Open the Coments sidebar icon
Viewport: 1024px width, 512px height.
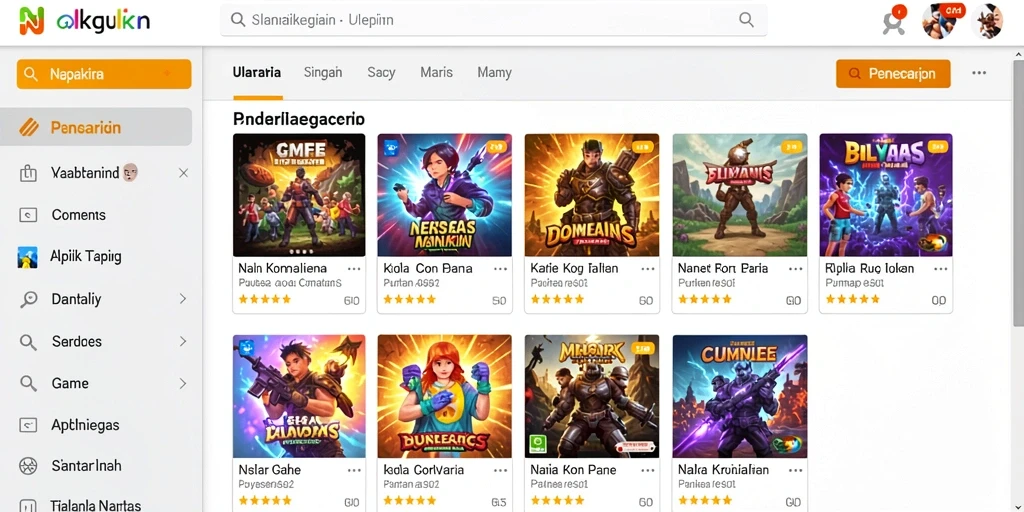(x=28, y=215)
